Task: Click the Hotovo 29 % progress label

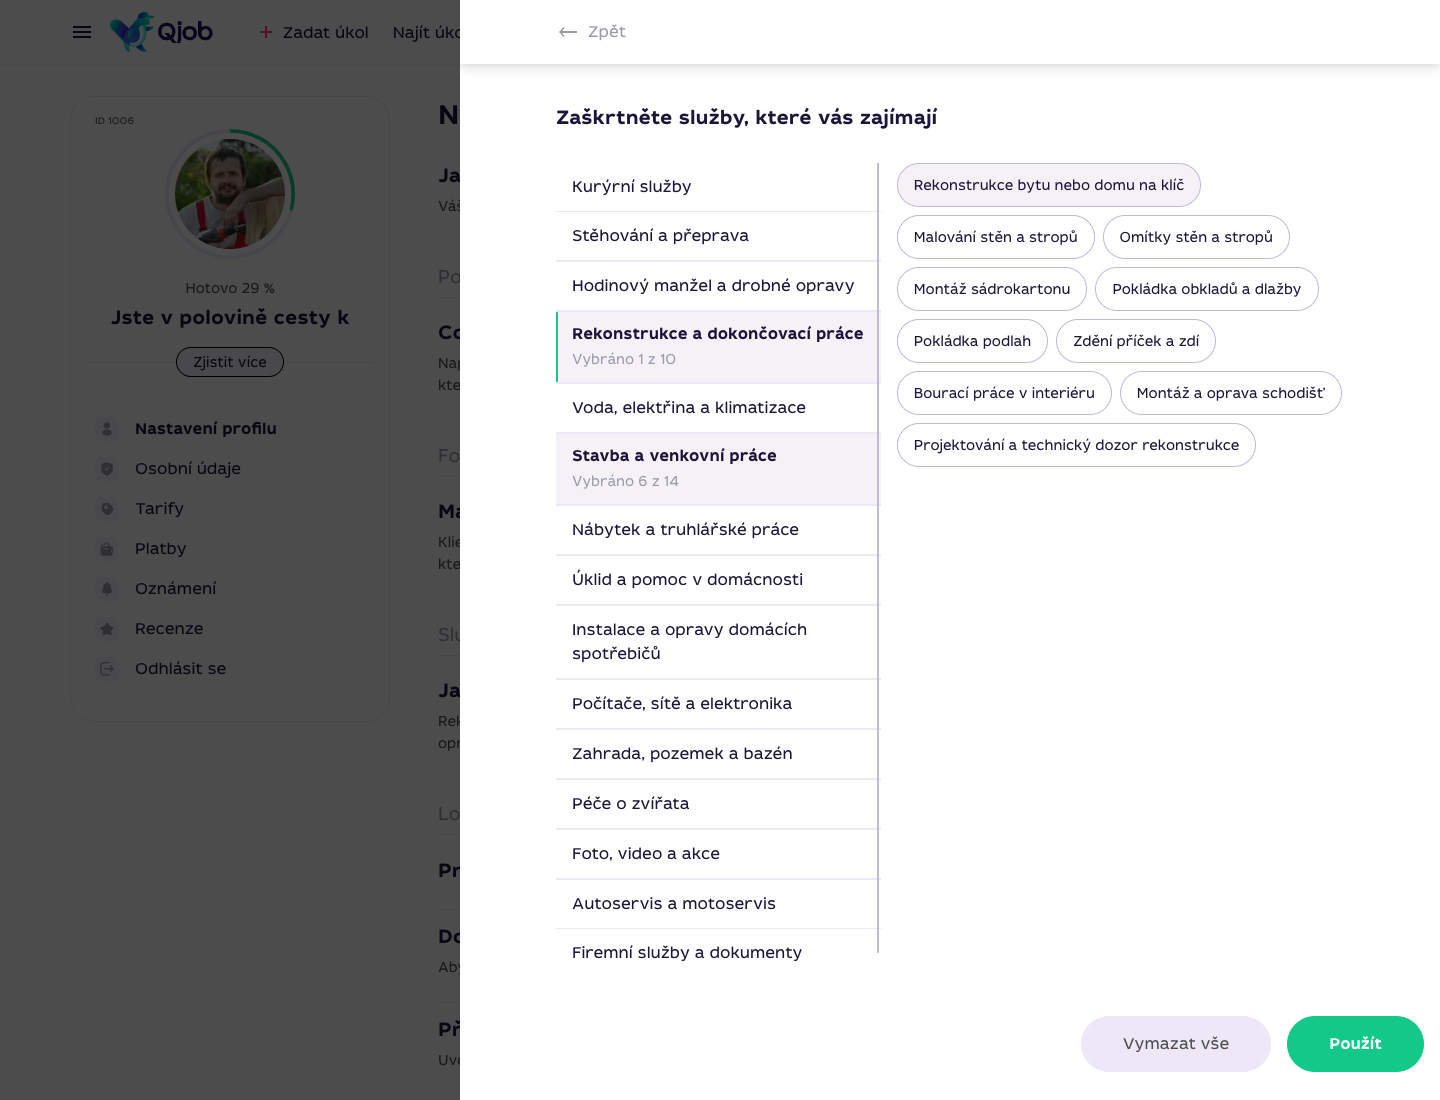Action: point(230,288)
